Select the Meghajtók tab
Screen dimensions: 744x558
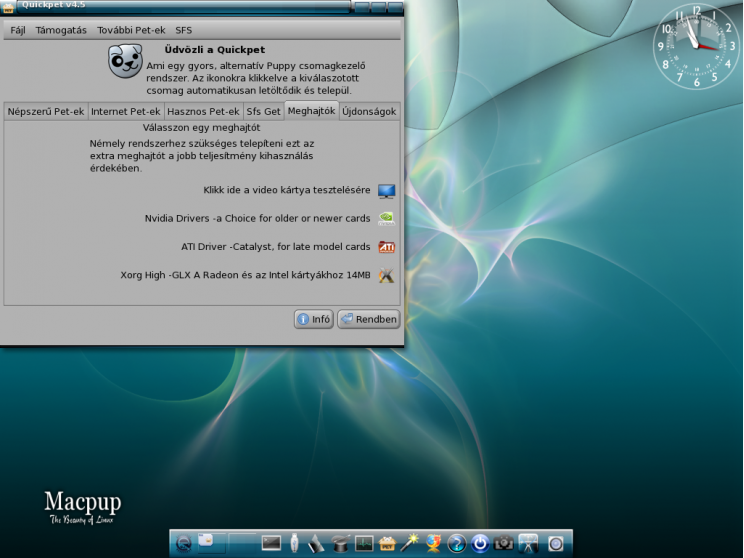[311, 111]
